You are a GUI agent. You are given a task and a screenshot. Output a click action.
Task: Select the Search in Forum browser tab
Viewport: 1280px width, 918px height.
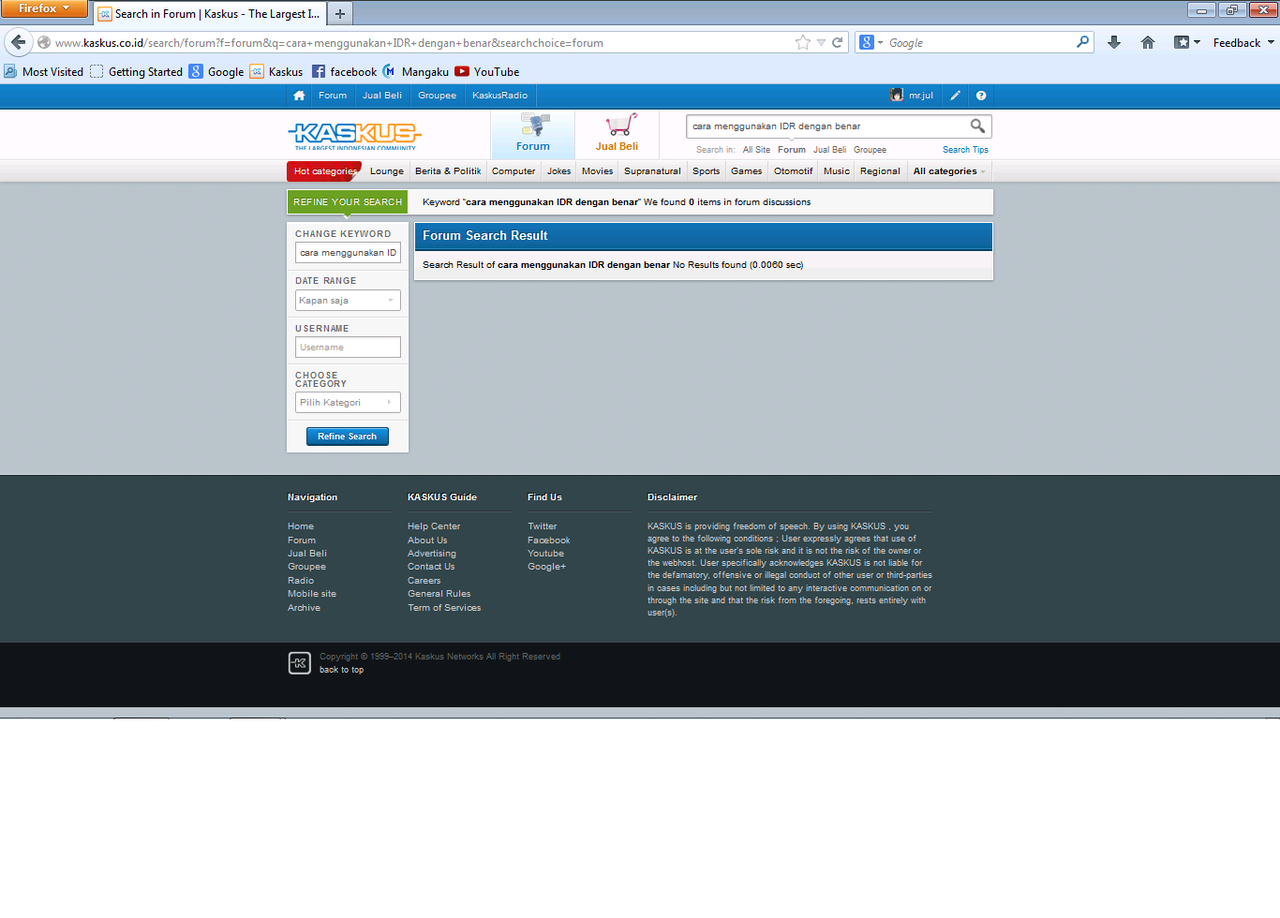(x=210, y=14)
